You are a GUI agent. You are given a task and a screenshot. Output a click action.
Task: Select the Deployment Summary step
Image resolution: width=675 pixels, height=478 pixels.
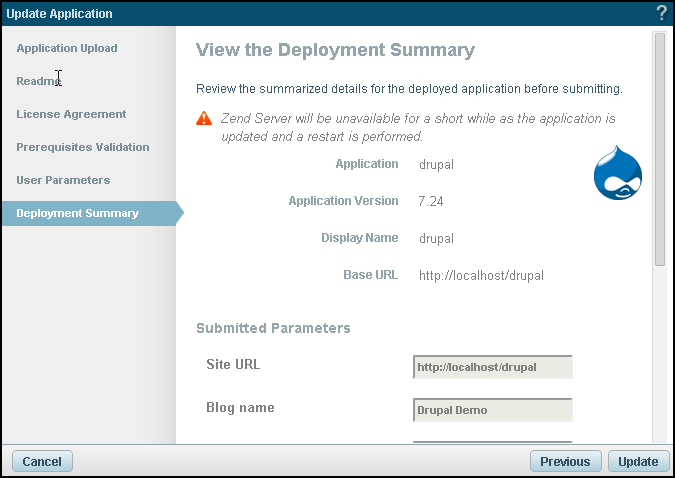click(77, 213)
